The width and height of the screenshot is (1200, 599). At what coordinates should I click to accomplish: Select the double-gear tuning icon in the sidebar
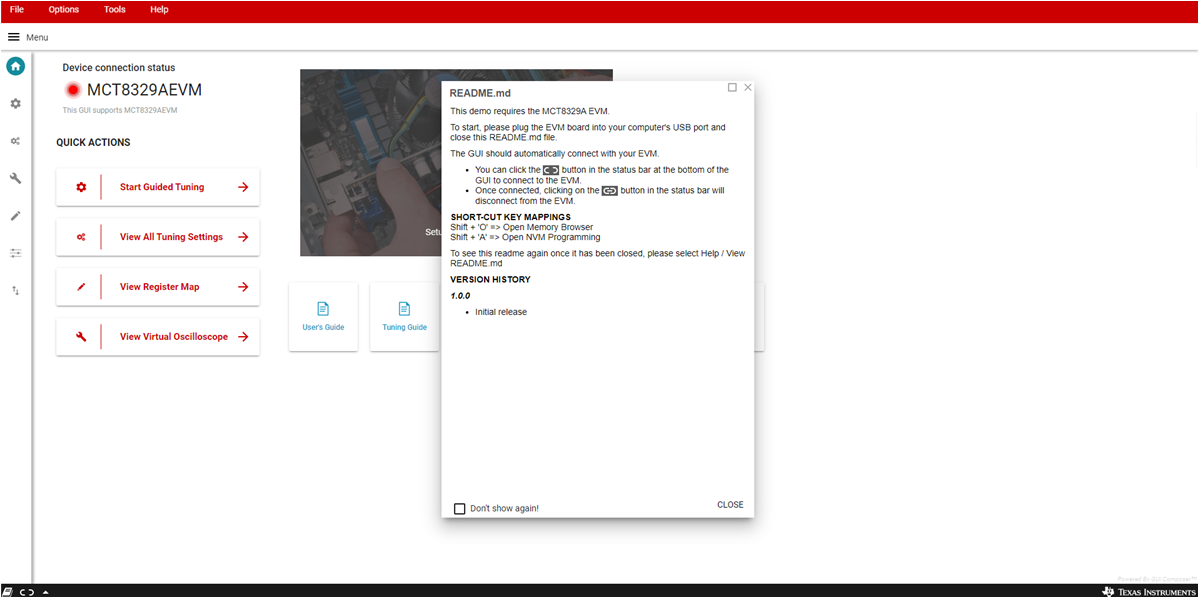[15, 141]
